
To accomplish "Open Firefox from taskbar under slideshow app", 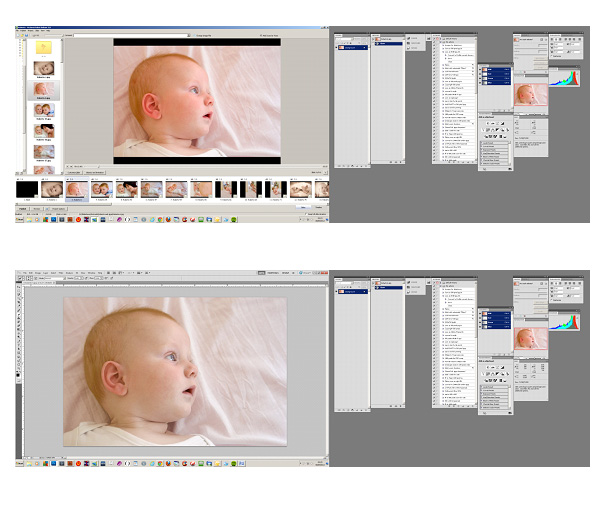I will [x=168, y=219].
